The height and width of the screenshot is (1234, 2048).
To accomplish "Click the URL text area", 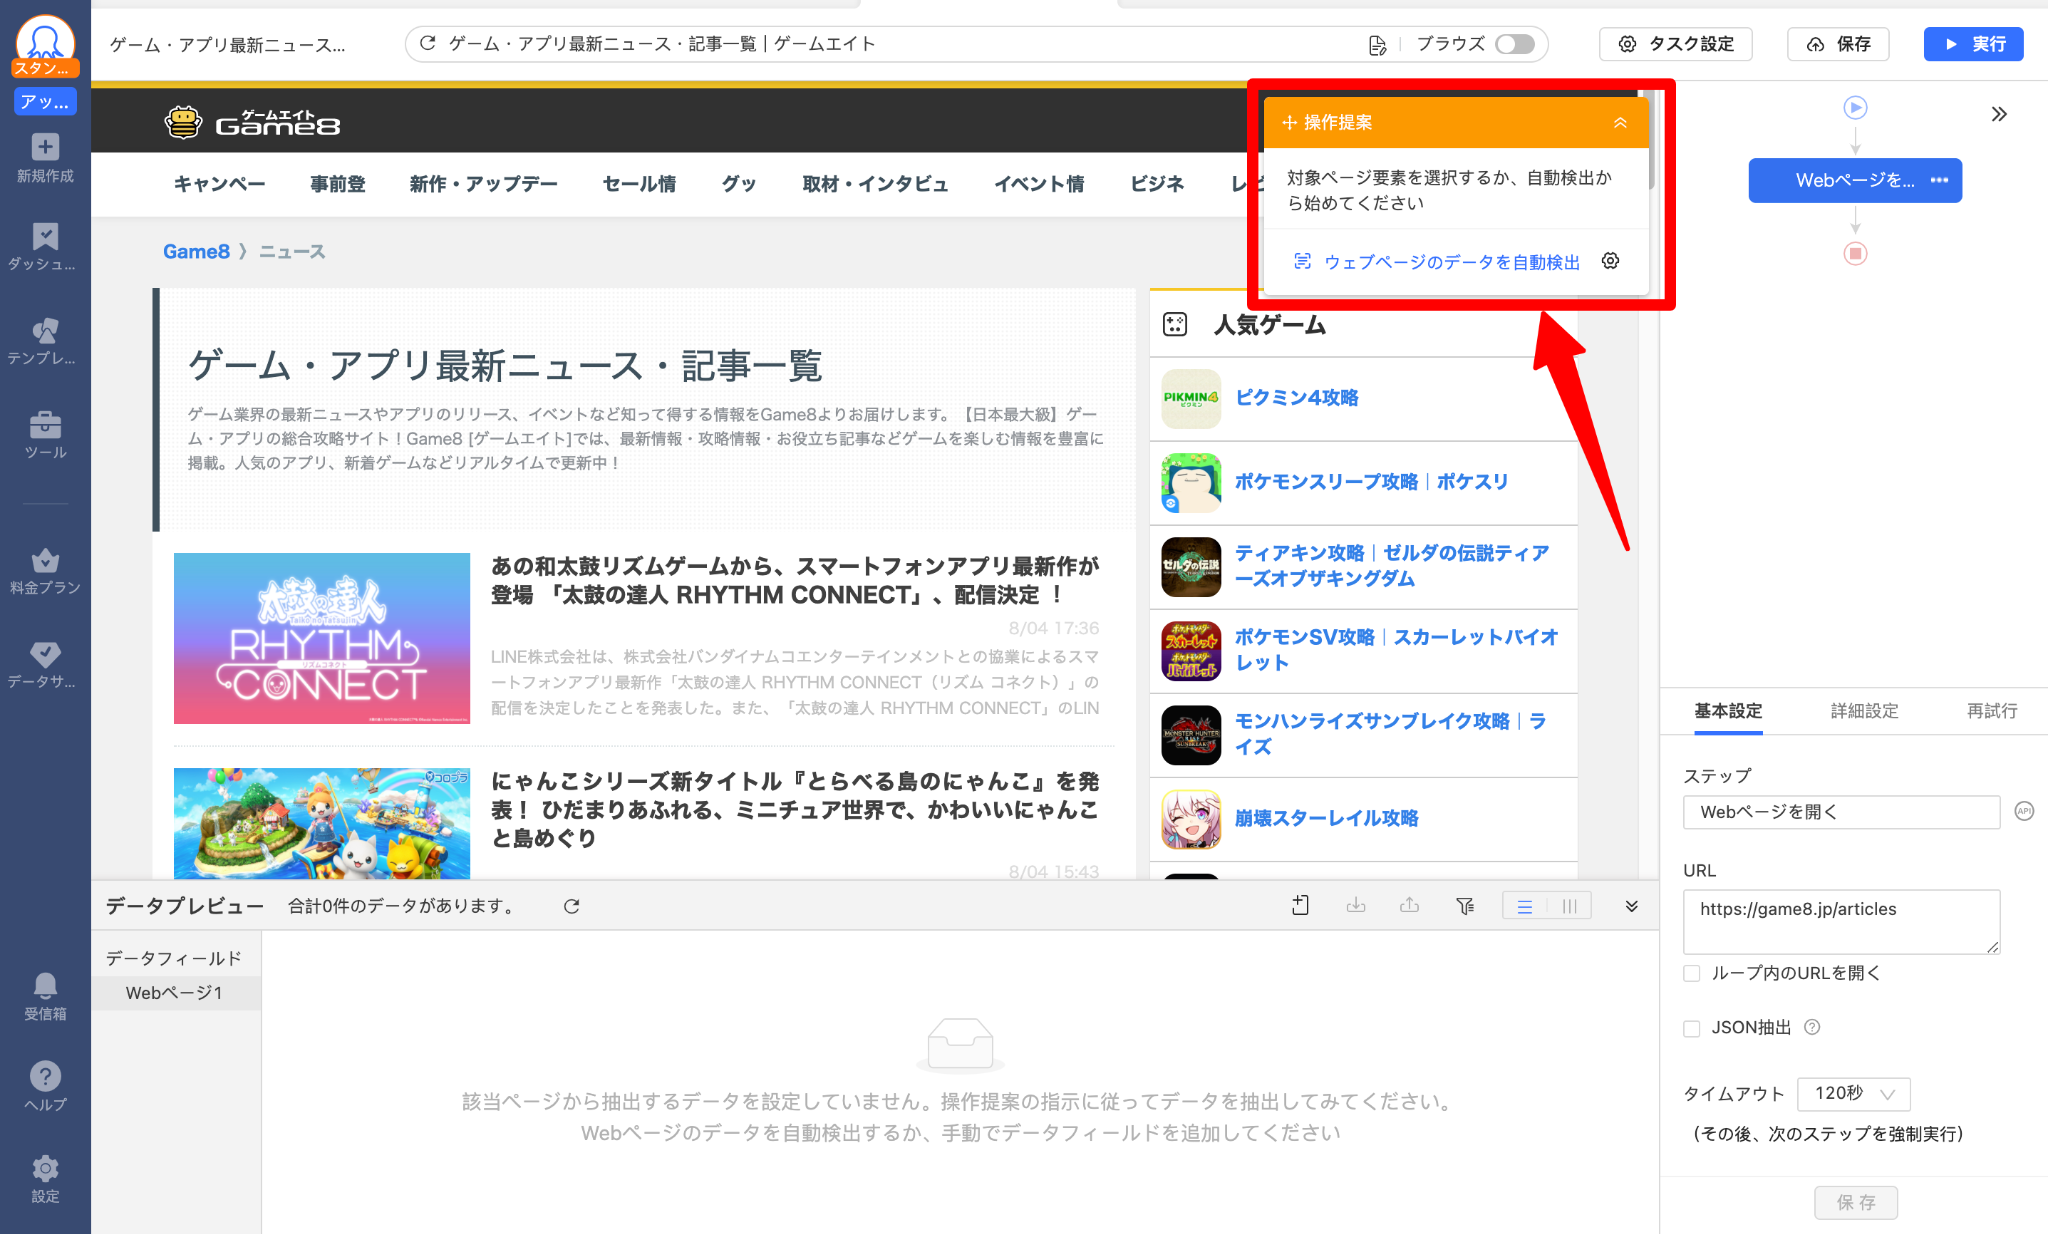I will tap(1841, 921).
